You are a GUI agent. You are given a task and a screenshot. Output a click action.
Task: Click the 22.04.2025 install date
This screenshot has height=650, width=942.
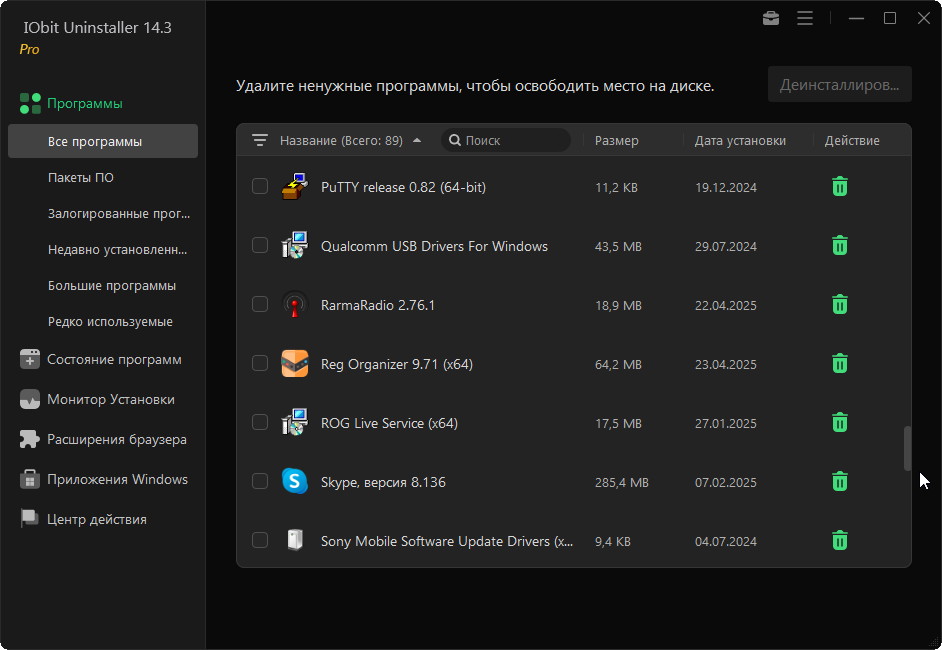726,305
